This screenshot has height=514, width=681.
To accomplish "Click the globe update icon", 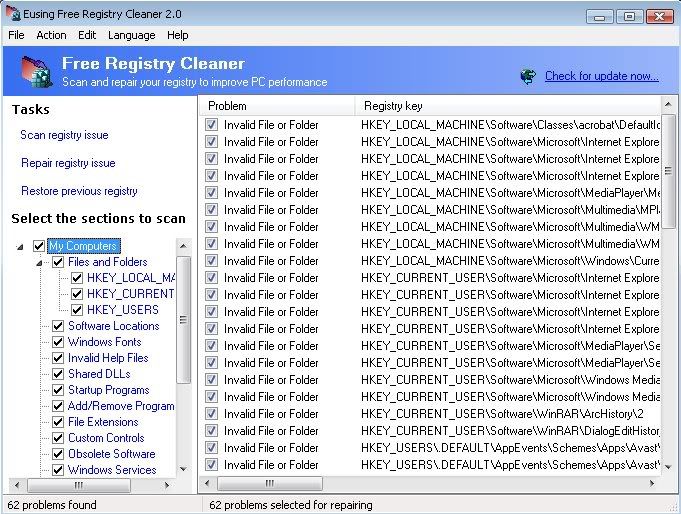I will coord(528,76).
